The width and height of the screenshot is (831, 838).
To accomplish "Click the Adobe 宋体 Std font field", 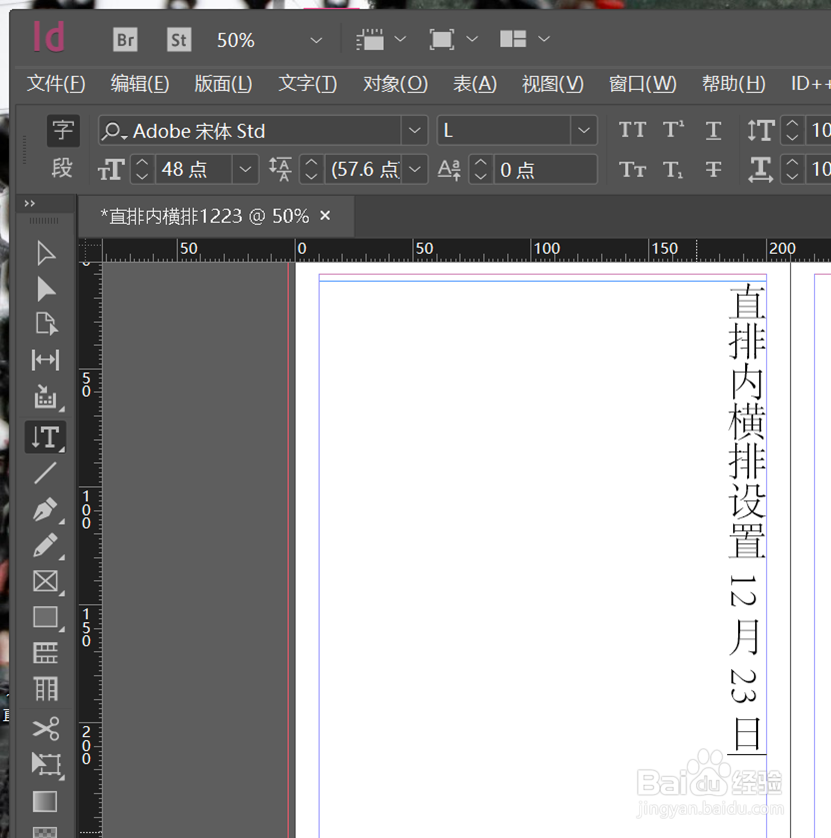I will 251,130.
